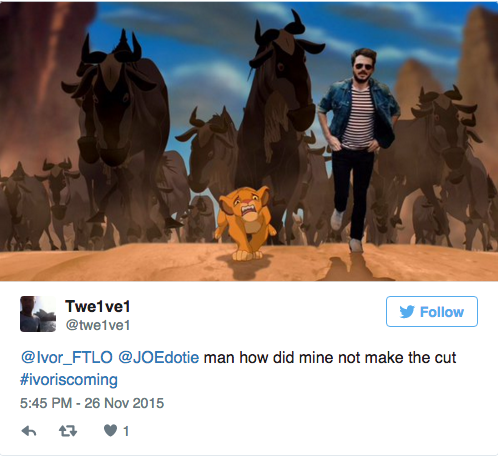This screenshot has height=457, width=498.
Task: Open the 5:45 PM - 26 Nov 2015 timestamp
Action: [x=92, y=403]
